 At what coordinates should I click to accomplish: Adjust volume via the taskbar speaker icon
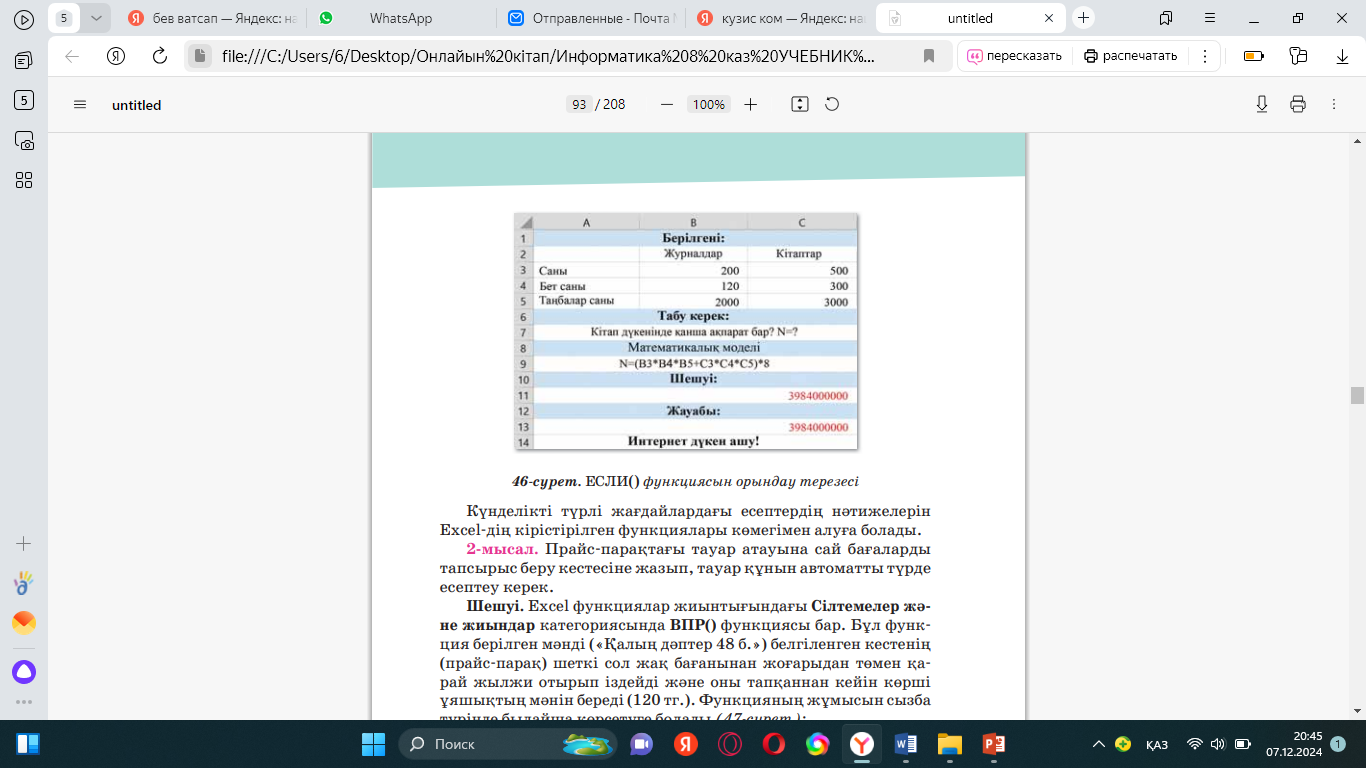point(1217,744)
